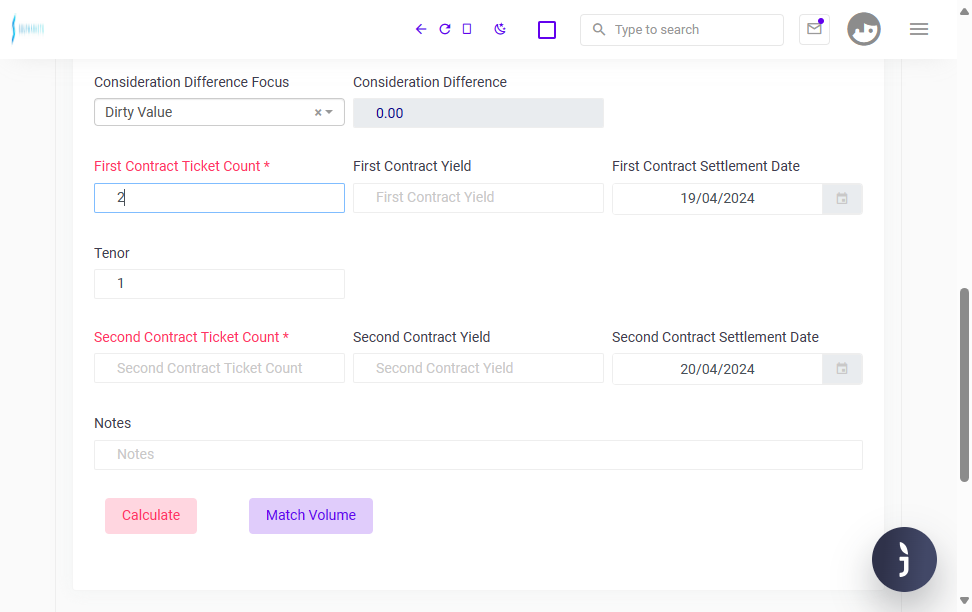Click the Notes label
This screenshot has width=972, height=612.
pos(112,423)
